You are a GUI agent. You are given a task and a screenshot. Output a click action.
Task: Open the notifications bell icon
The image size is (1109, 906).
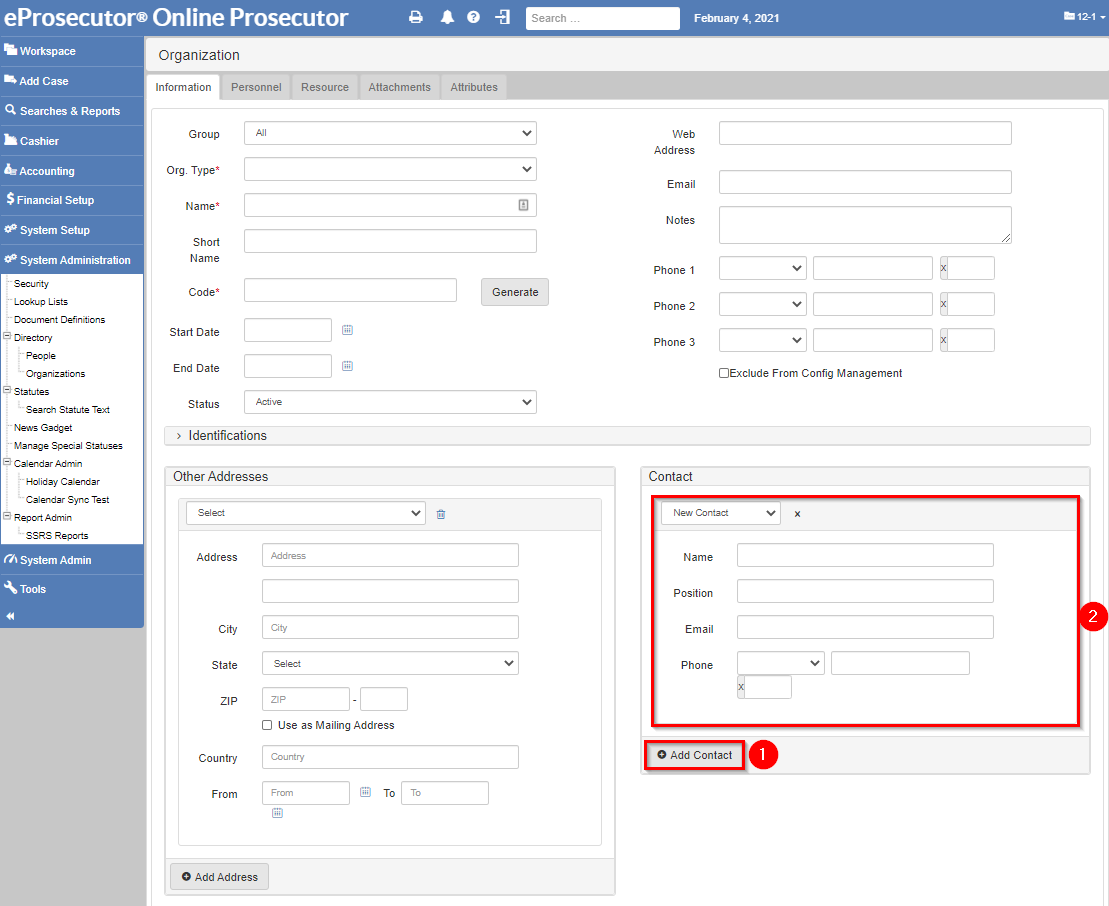coord(446,17)
